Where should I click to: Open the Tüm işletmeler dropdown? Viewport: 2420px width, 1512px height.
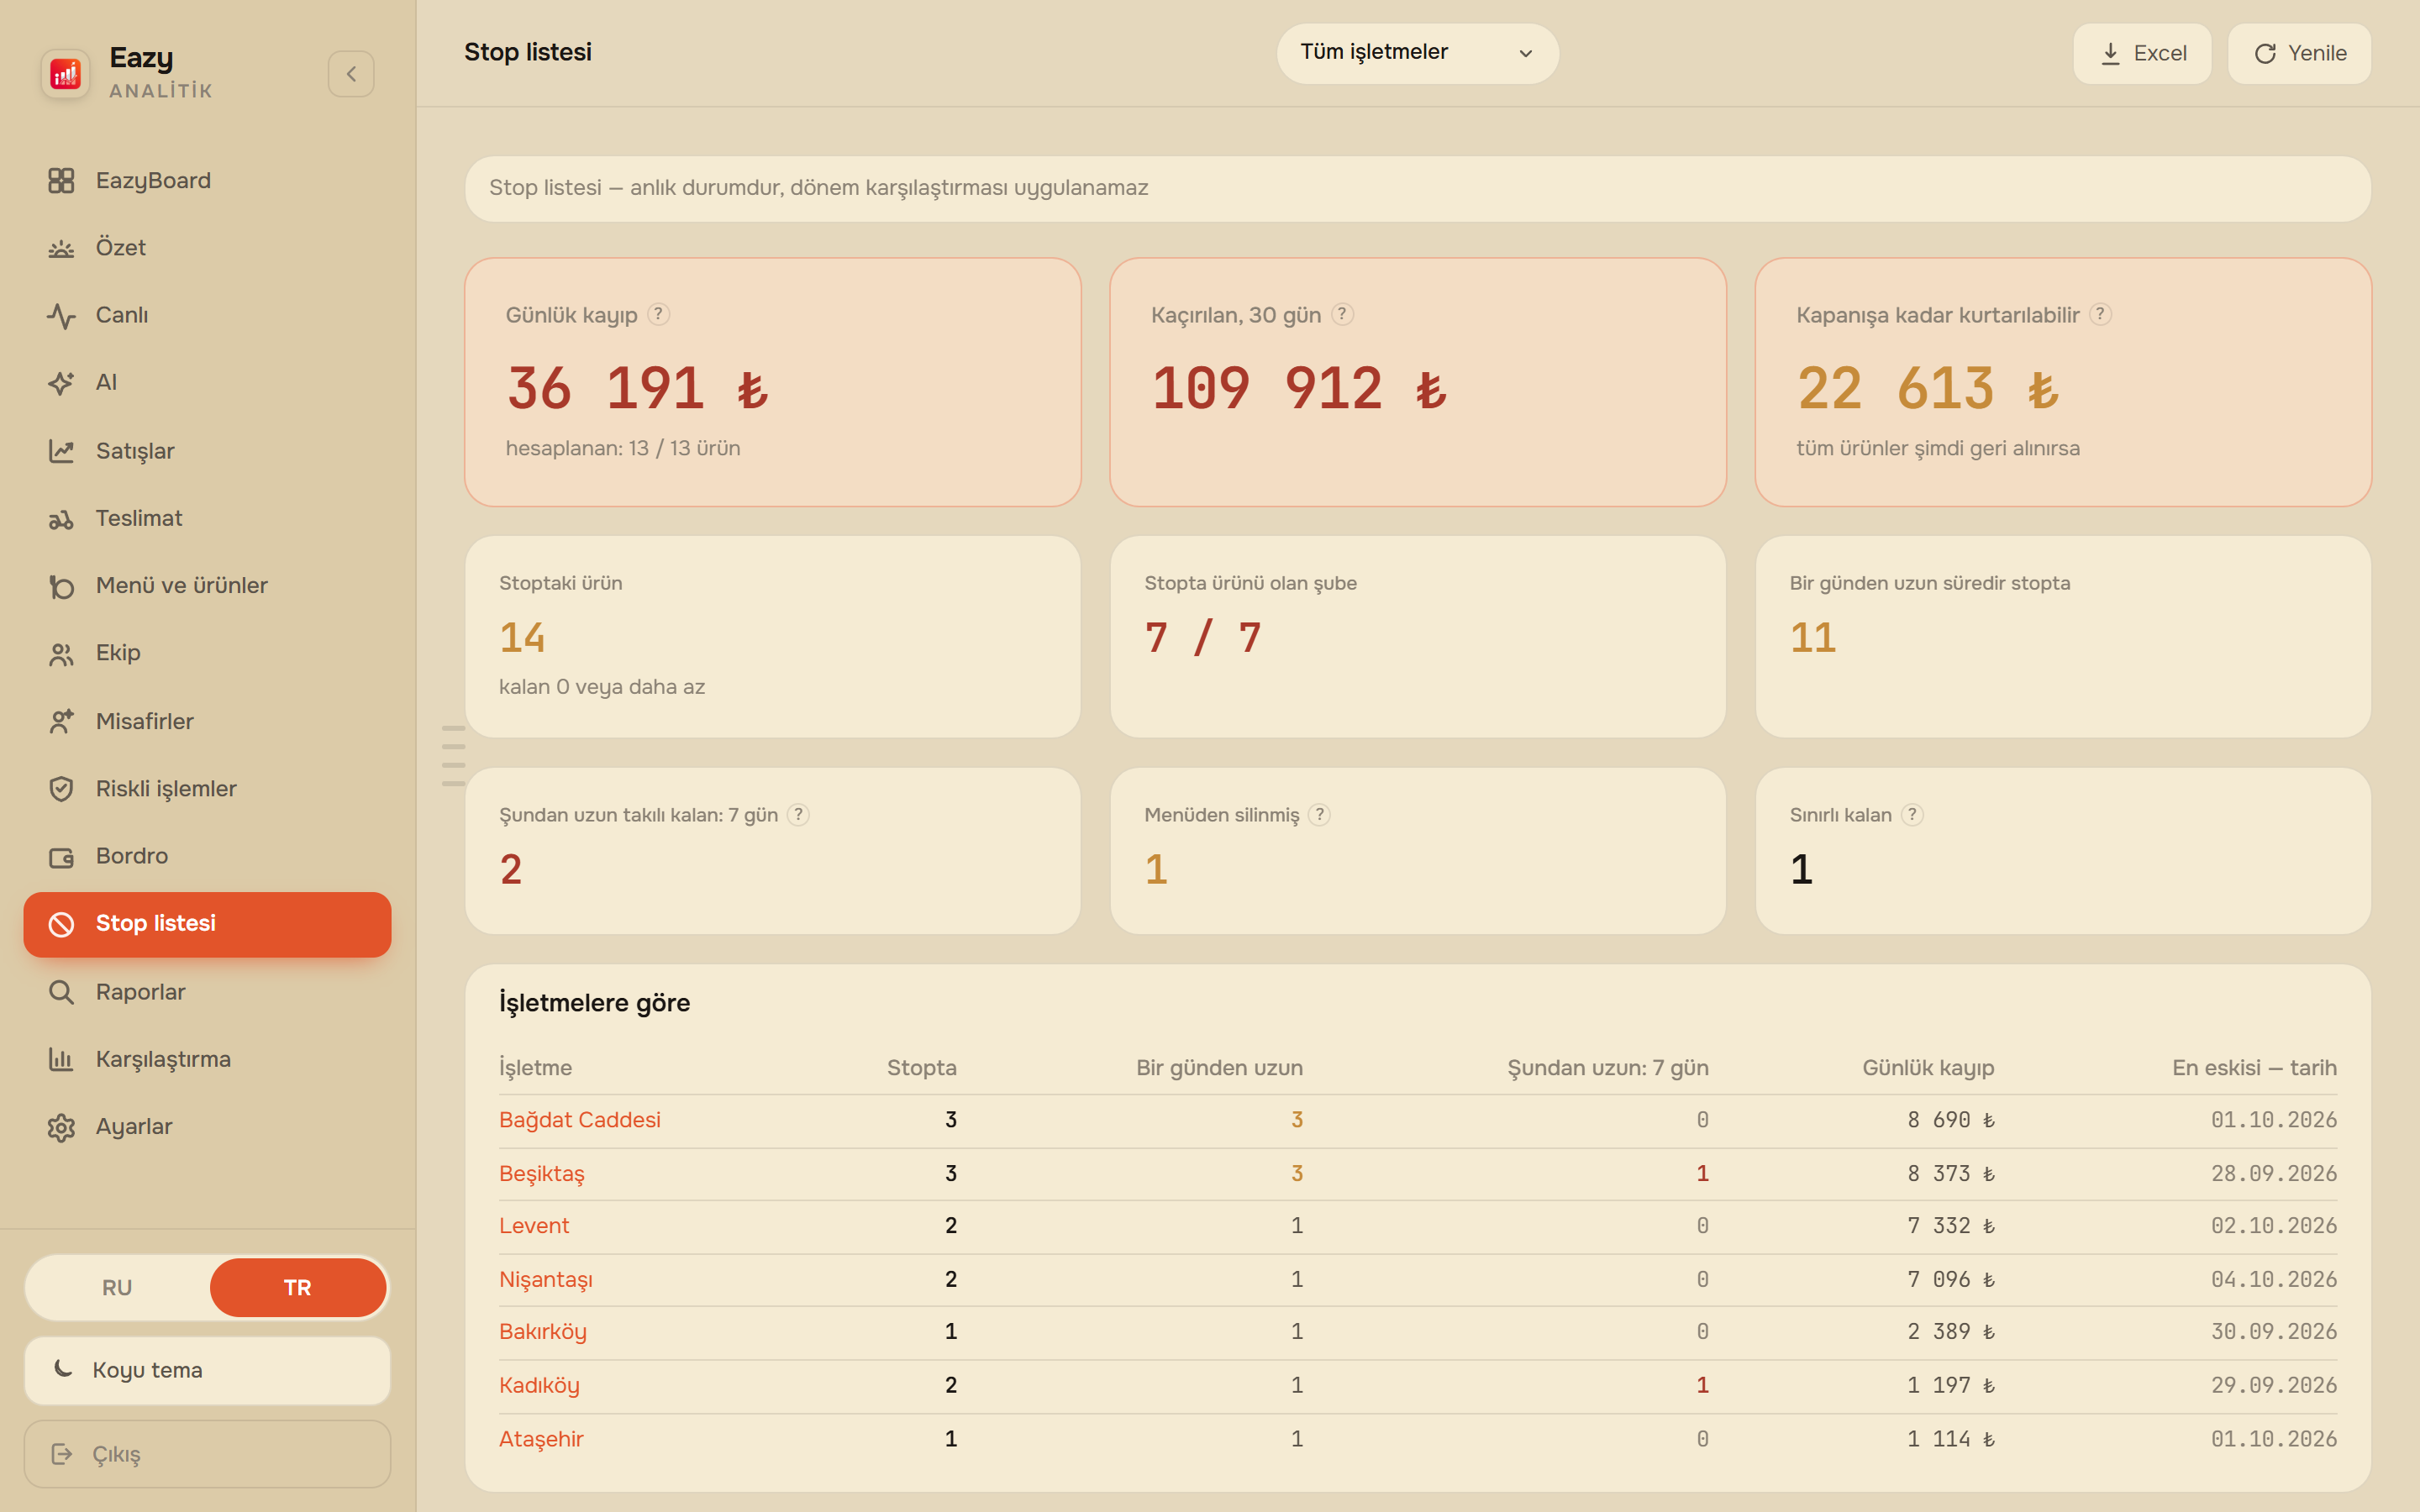(1417, 53)
